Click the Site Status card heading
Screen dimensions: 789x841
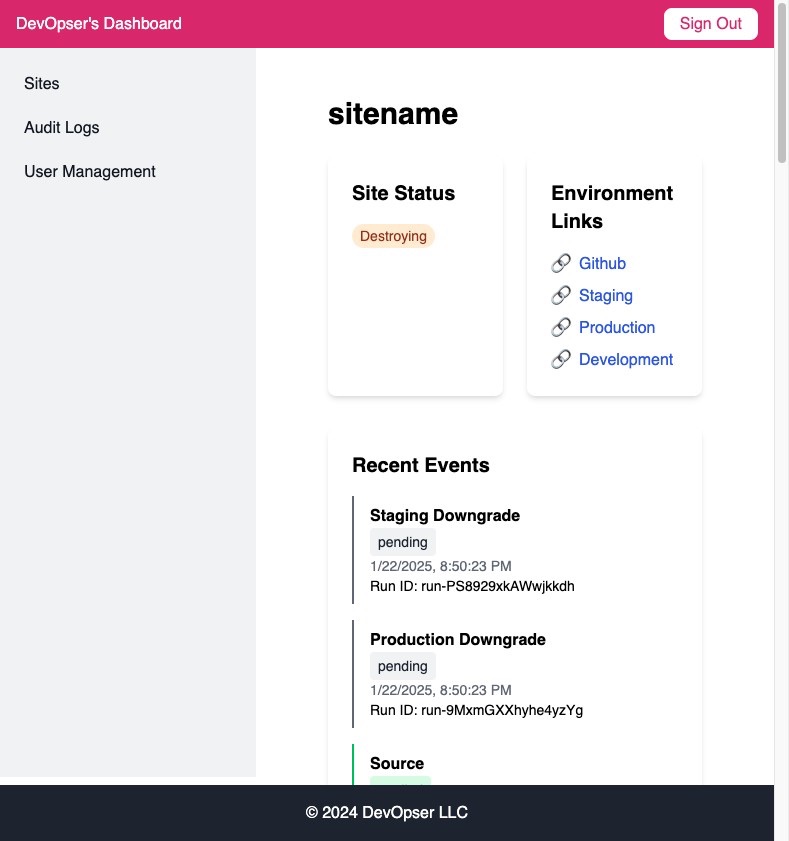pos(403,193)
